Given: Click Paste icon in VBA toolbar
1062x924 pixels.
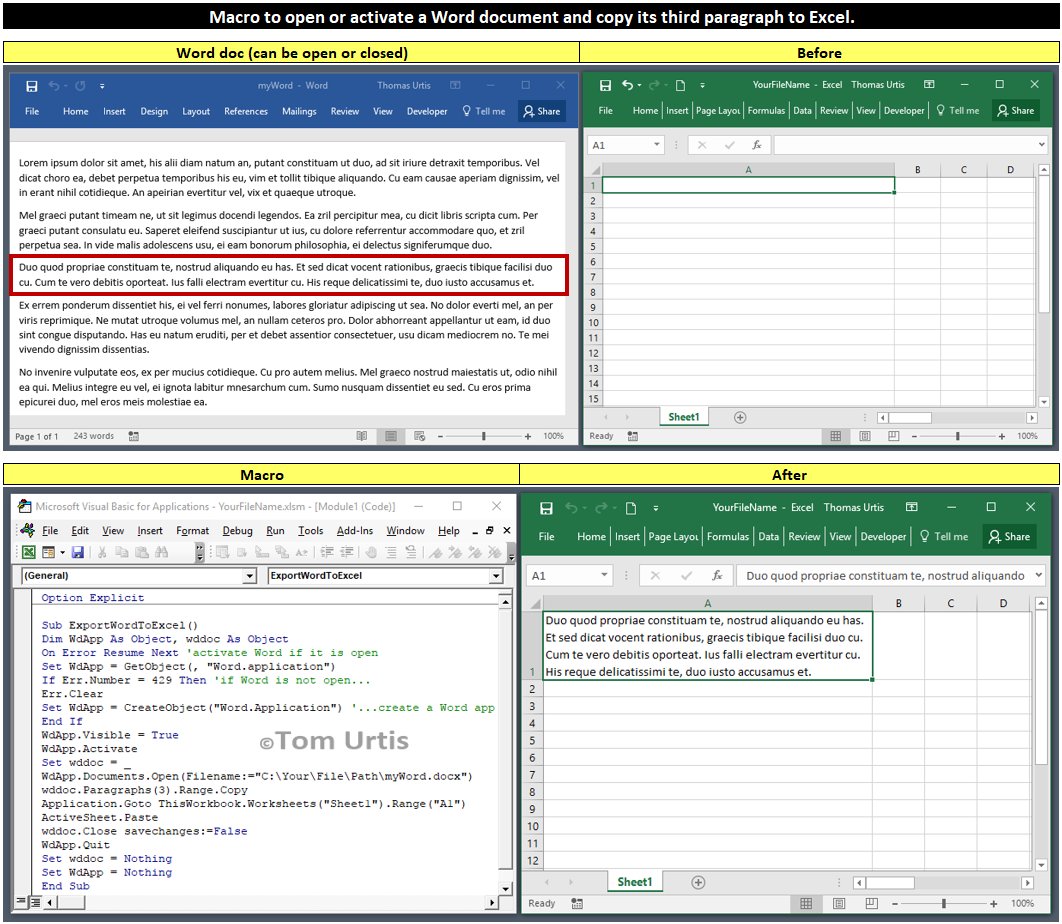Looking at the screenshot, I should tap(141, 552).
